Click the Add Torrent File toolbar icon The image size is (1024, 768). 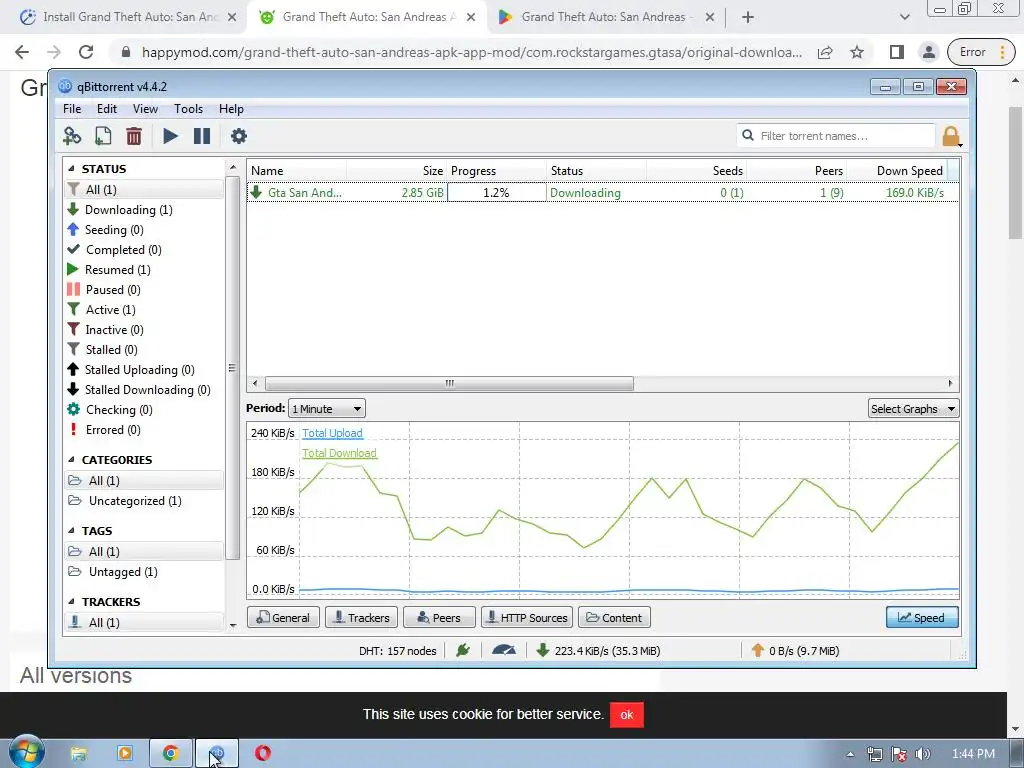point(103,136)
